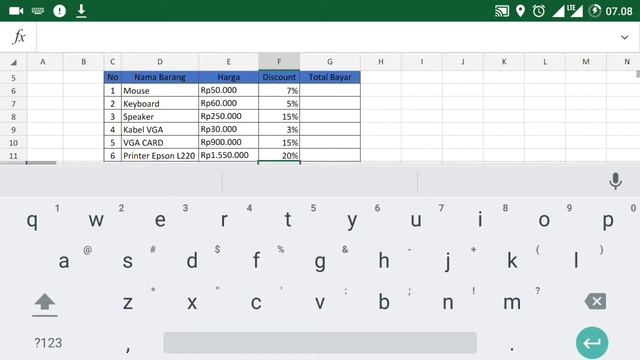Screen dimensions: 640x360
Task: Select the Total Bayar cell for Mouse
Action: (330, 90)
